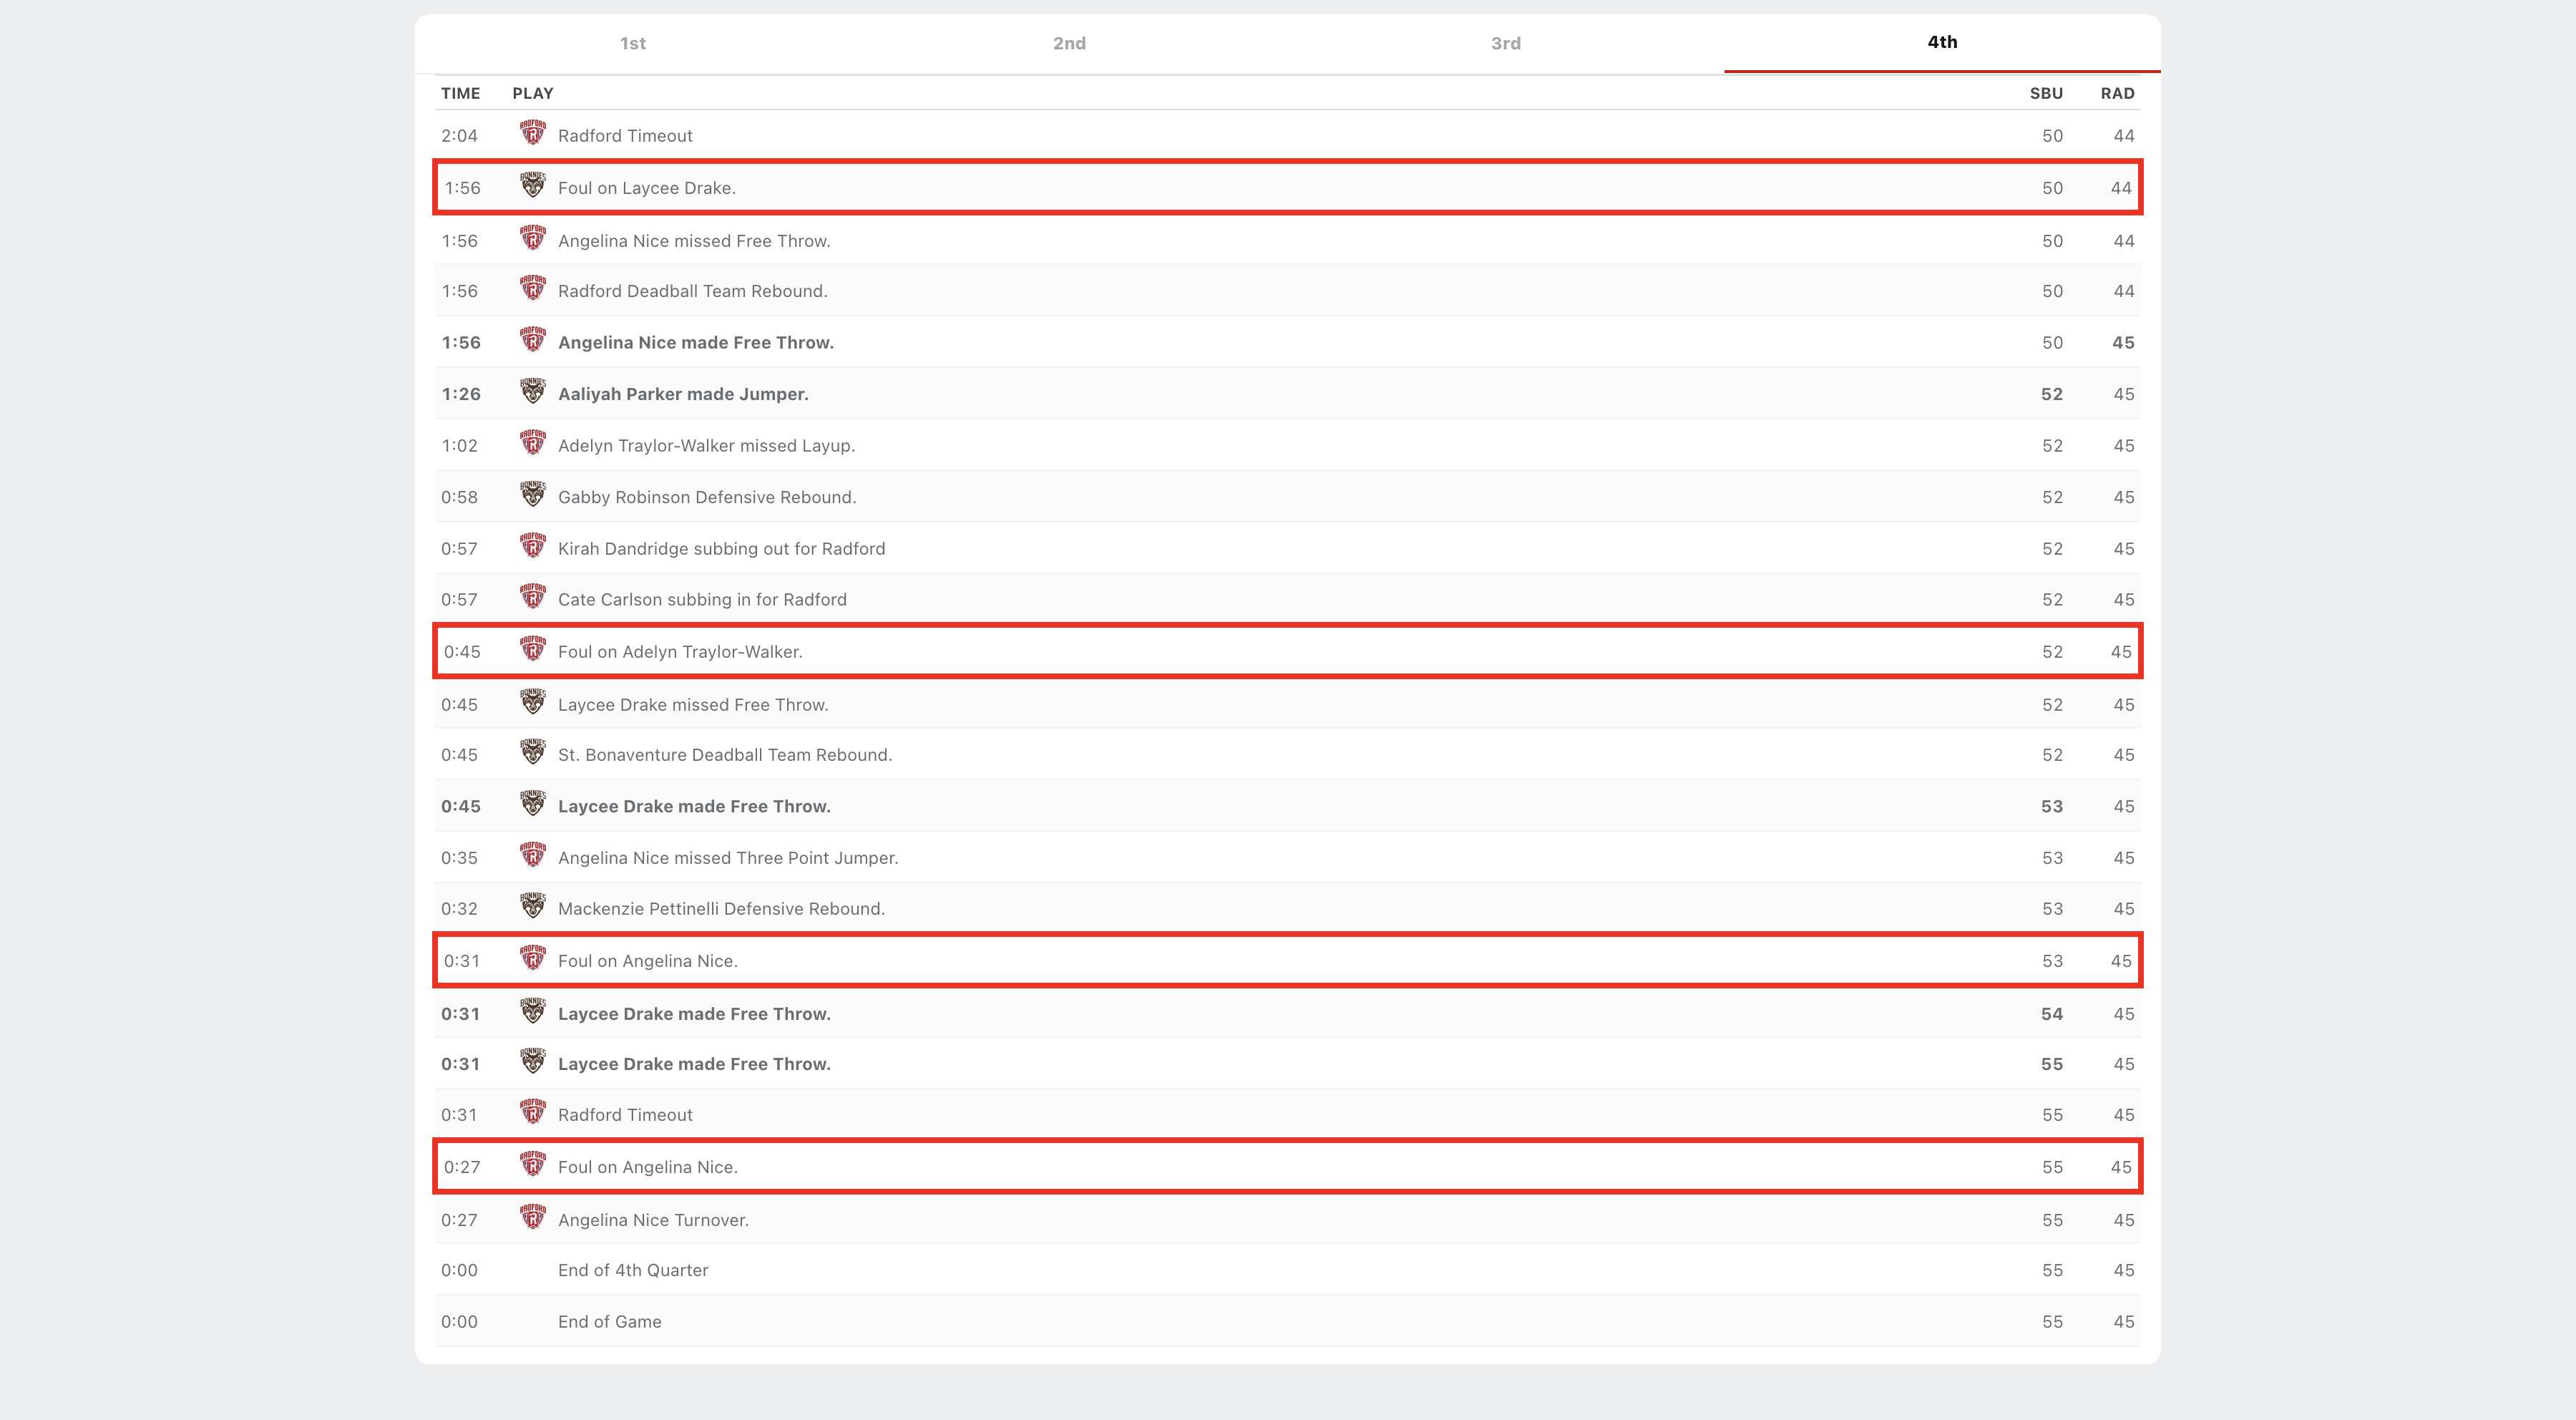Open the 2nd quarter tab

(1069, 43)
